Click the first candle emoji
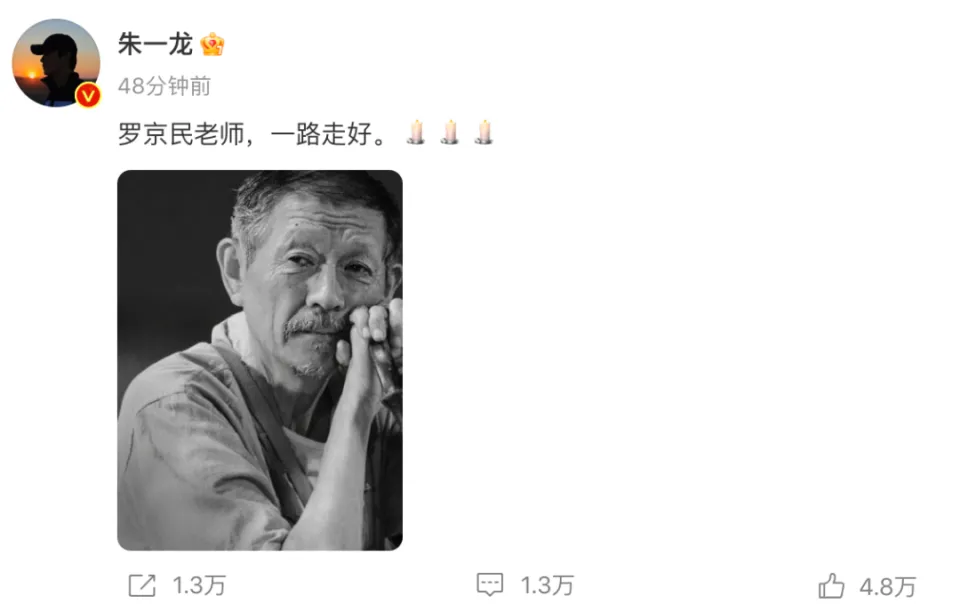The image size is (960, 612). 416,132
